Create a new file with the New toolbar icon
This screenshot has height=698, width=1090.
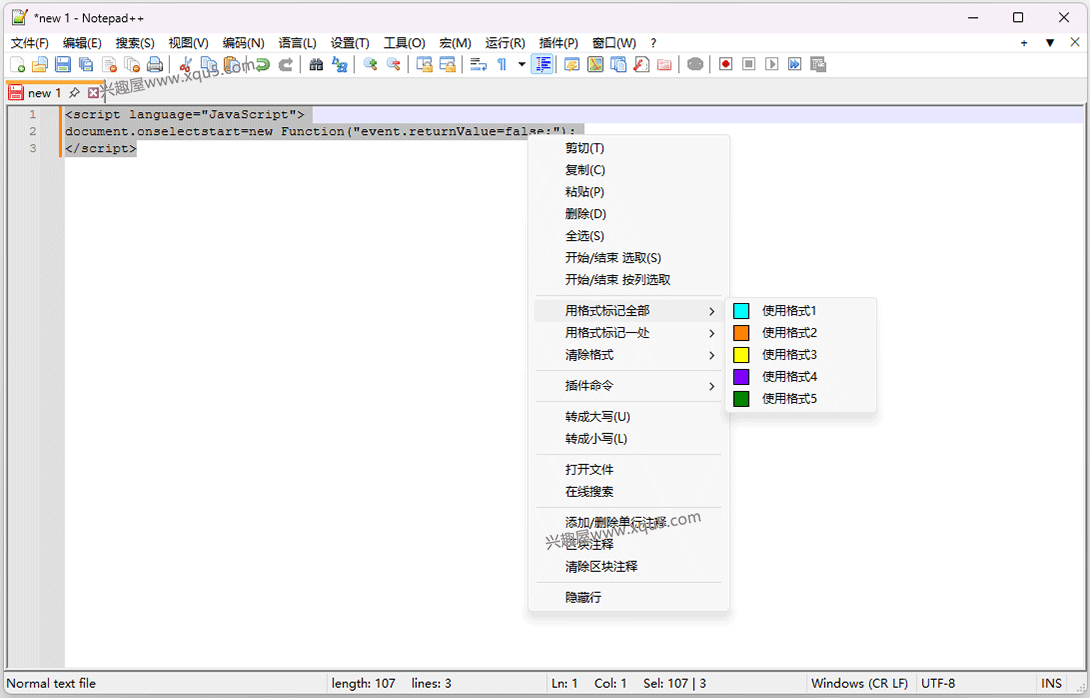pyautogui.click(x=17, y=65)
